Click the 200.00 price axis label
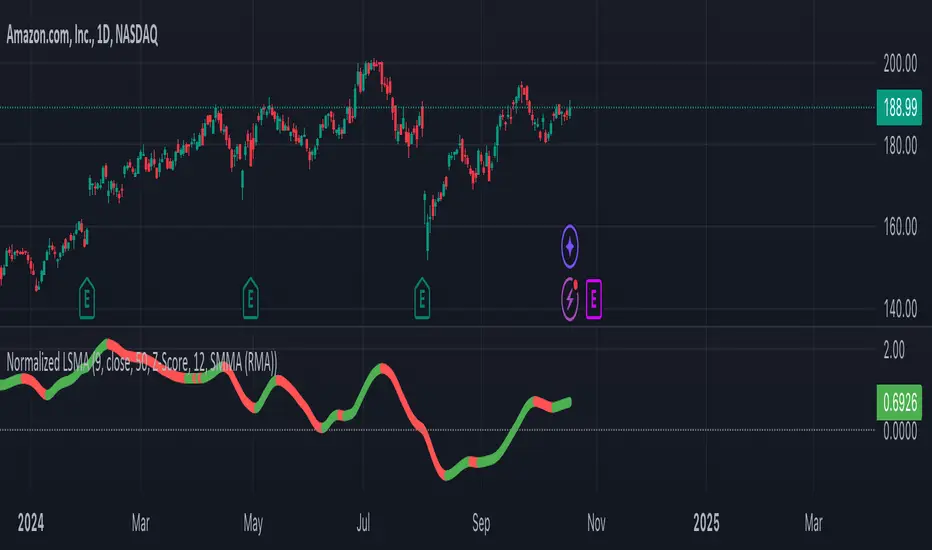Image resolution: width=932 pixels, height=550 pixels. tap(900, 64)
